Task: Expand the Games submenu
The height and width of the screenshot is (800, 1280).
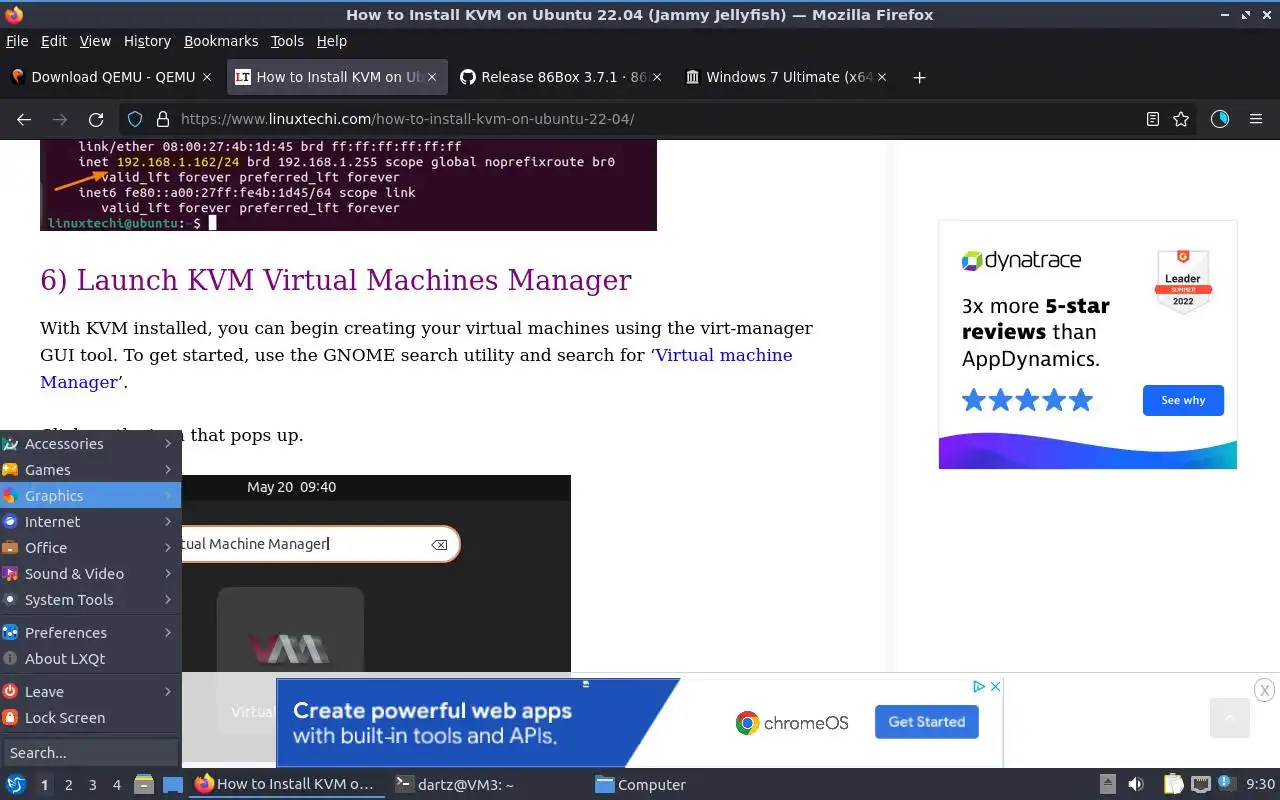Action: coord(90,470)
